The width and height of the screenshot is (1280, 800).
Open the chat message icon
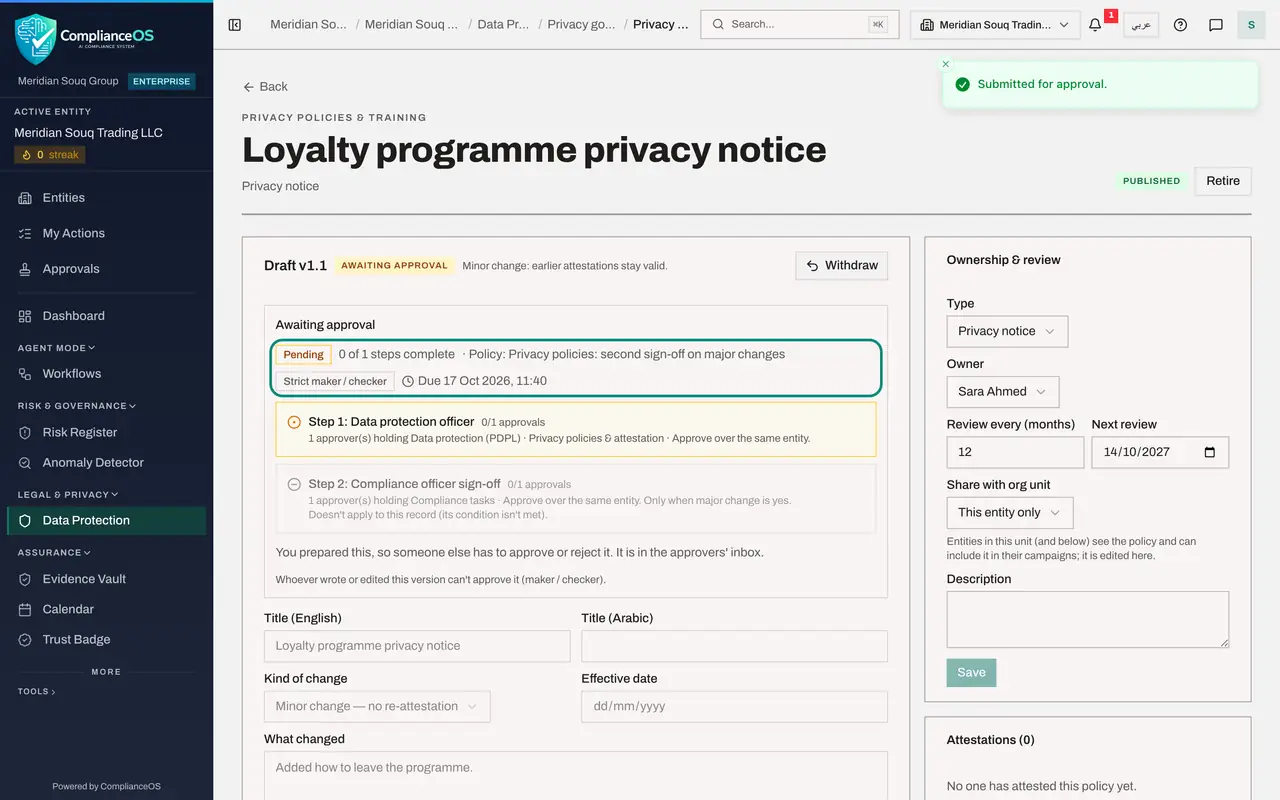click(x=1216, y=25)
